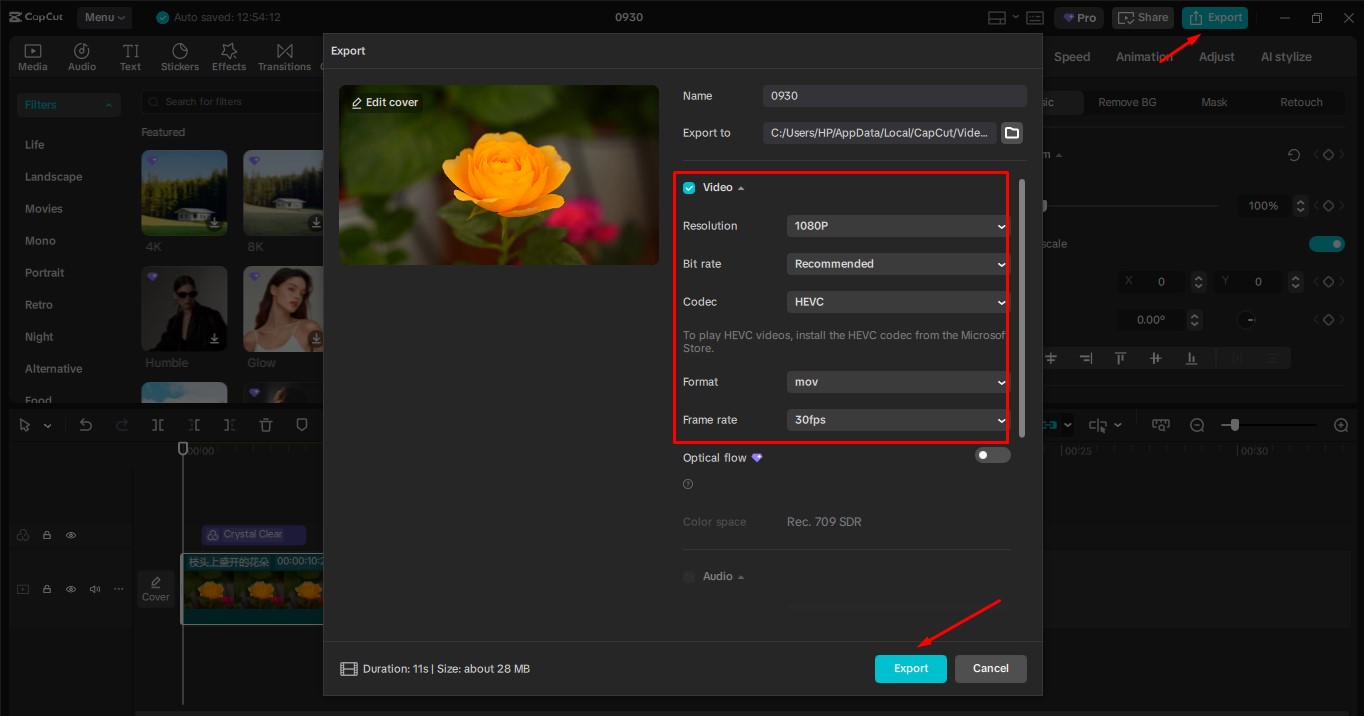This screenshot has width=1364, height=716.
Task: Expand the Codec dropdown
Action: click(896, 301)
